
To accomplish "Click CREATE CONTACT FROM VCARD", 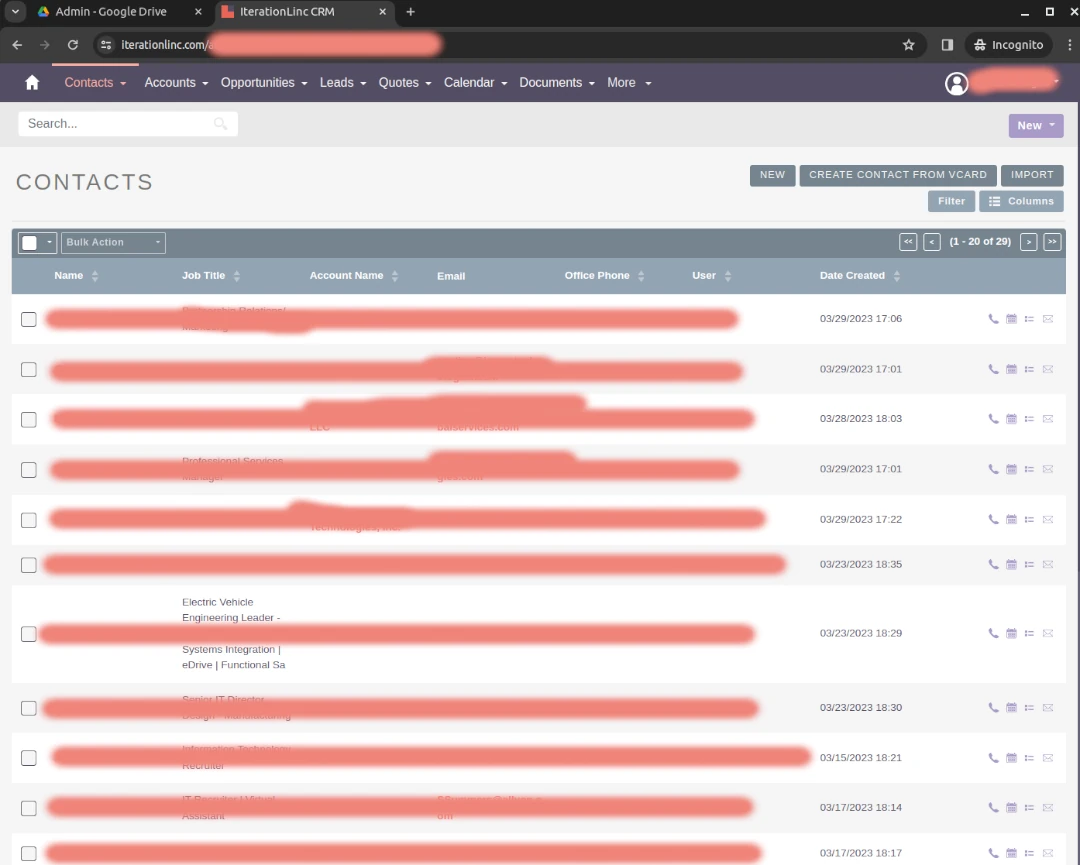I will tap(897, 175).
